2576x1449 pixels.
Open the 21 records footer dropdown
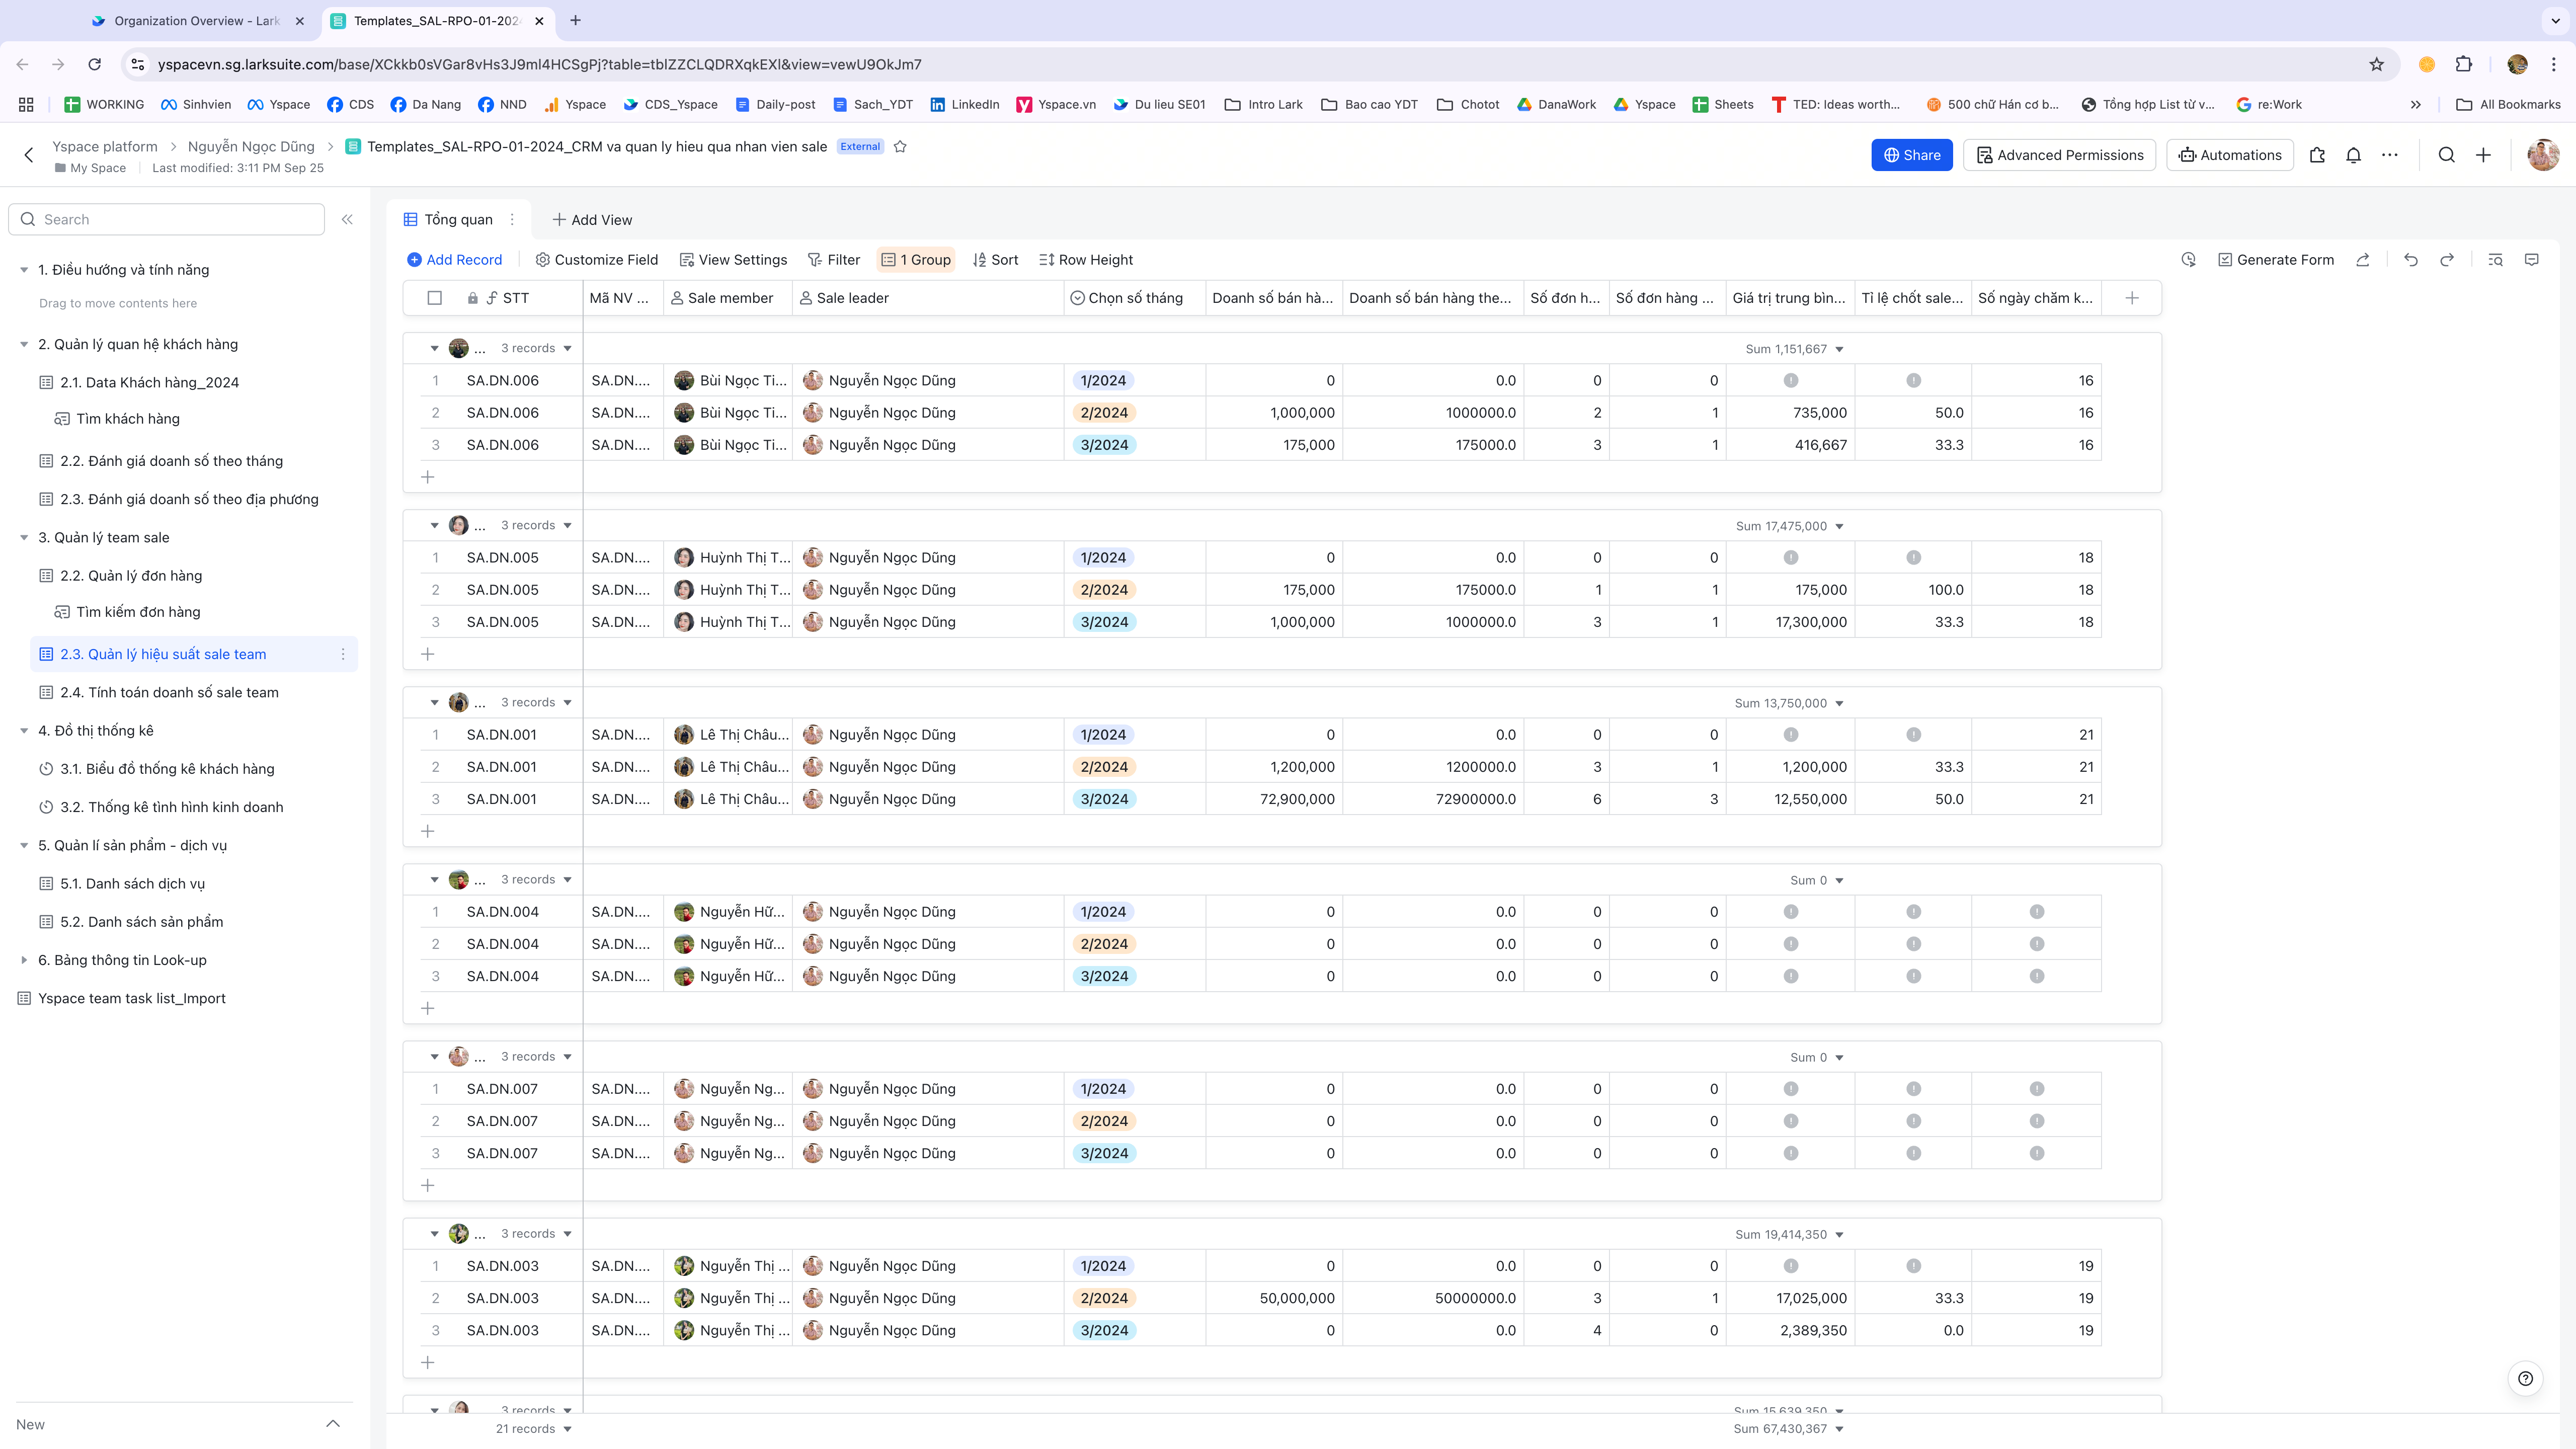534,1429
